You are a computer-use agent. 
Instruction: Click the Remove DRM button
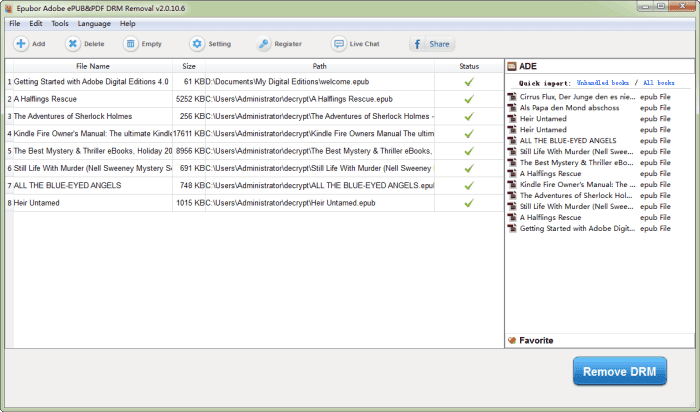pyautogui.click(x=620, y=371)
